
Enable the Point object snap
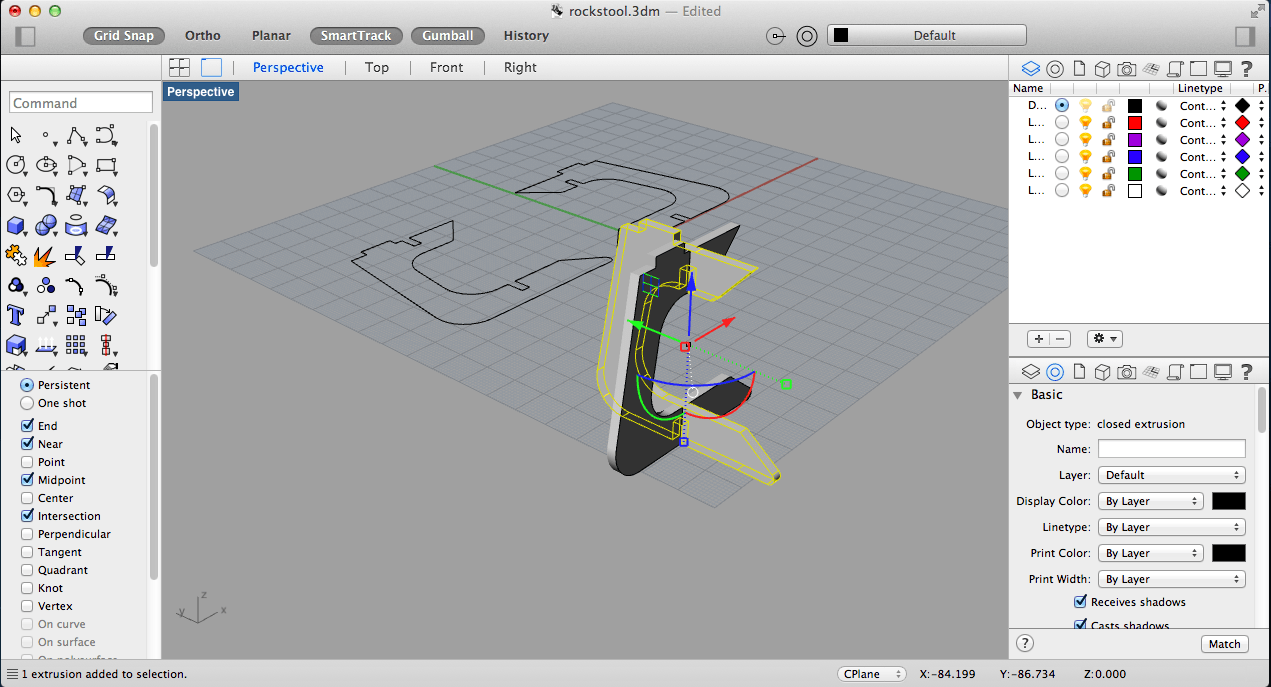click(28, 461)
